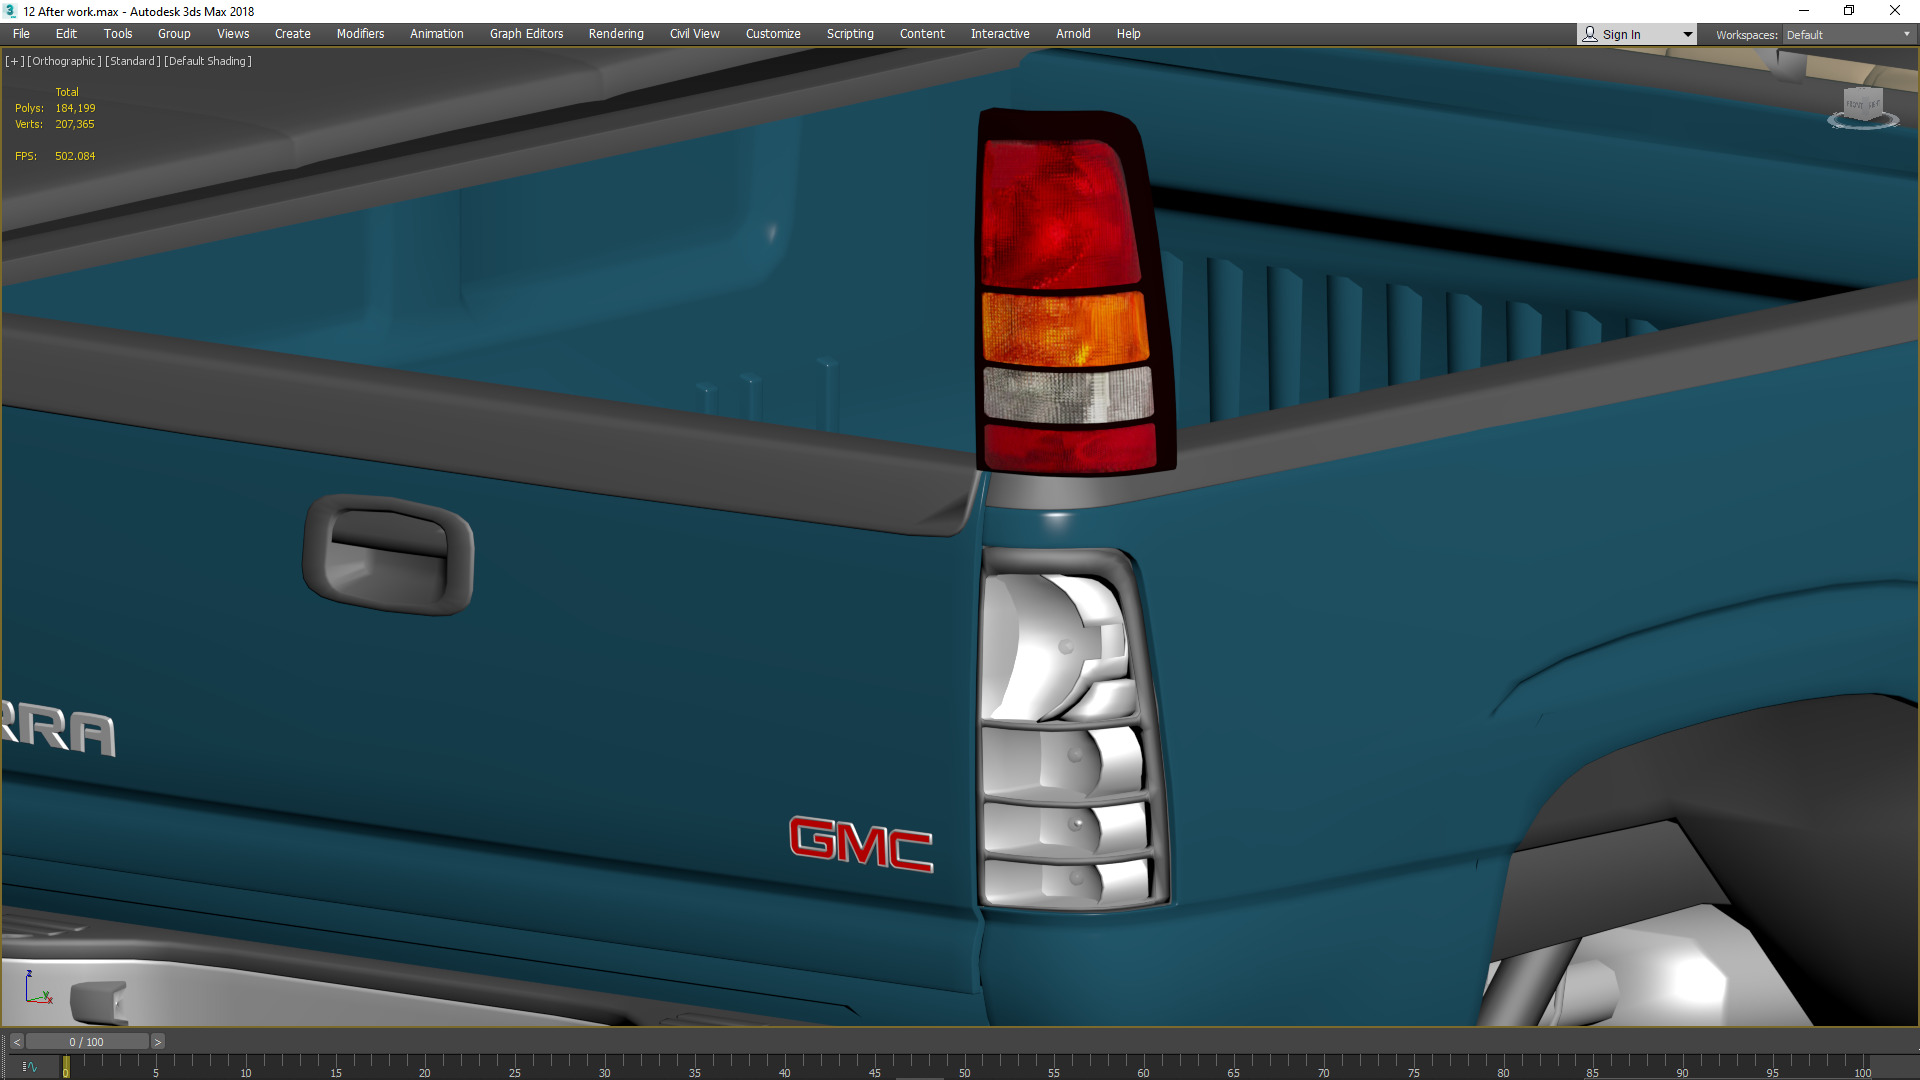Open the Orthographic viewport view menu
1920x1080 pixels.
(x=64, y=61)
